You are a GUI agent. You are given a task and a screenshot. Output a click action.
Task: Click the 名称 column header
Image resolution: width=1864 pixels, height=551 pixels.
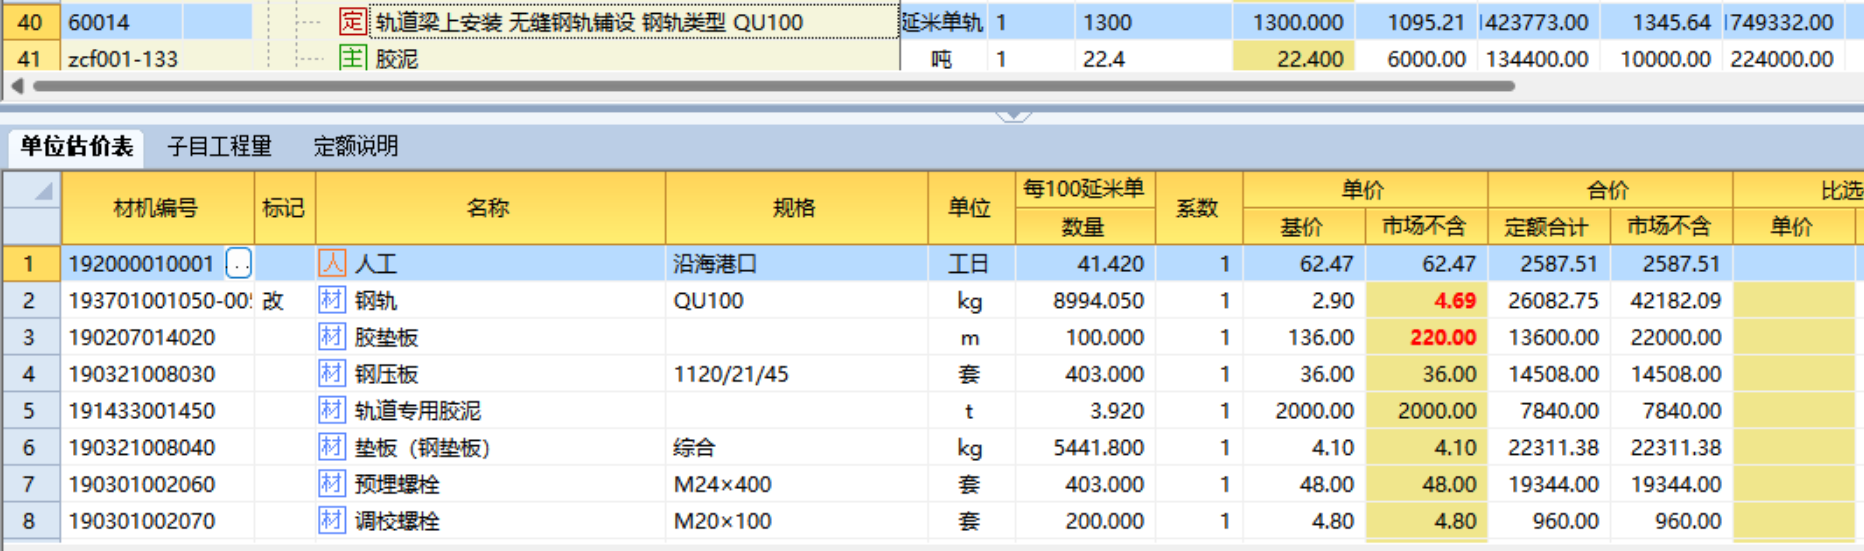pos(490,208)
